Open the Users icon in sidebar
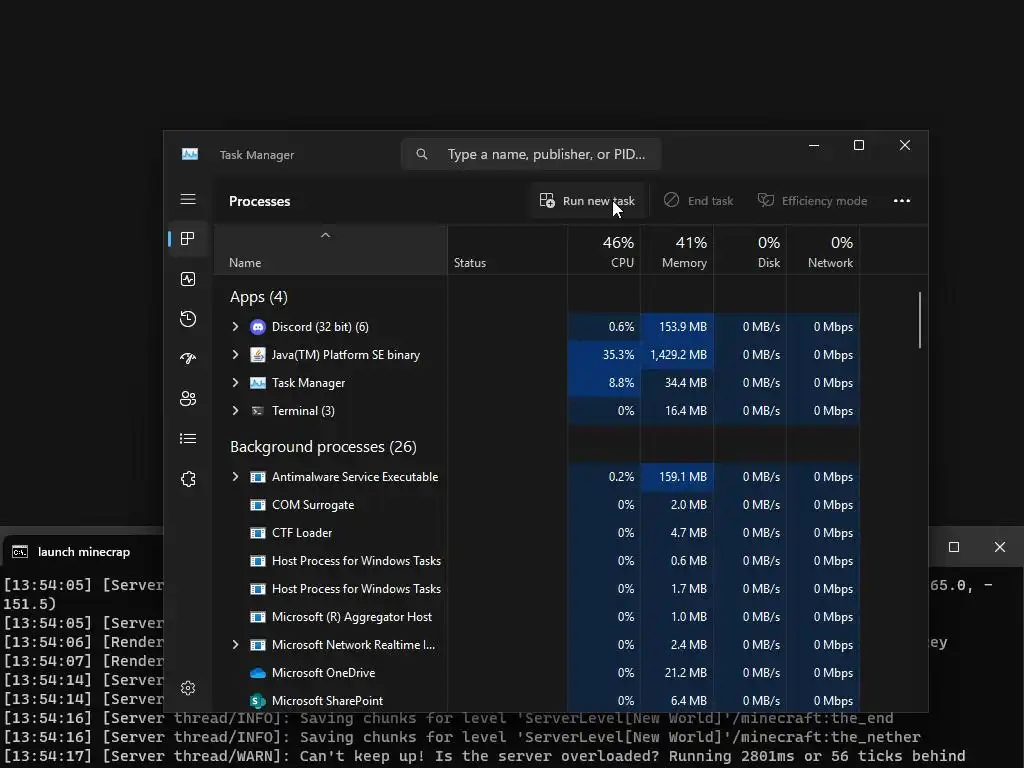The width and height of the screenshot is (1024, 768). click(x=188, y=398)
